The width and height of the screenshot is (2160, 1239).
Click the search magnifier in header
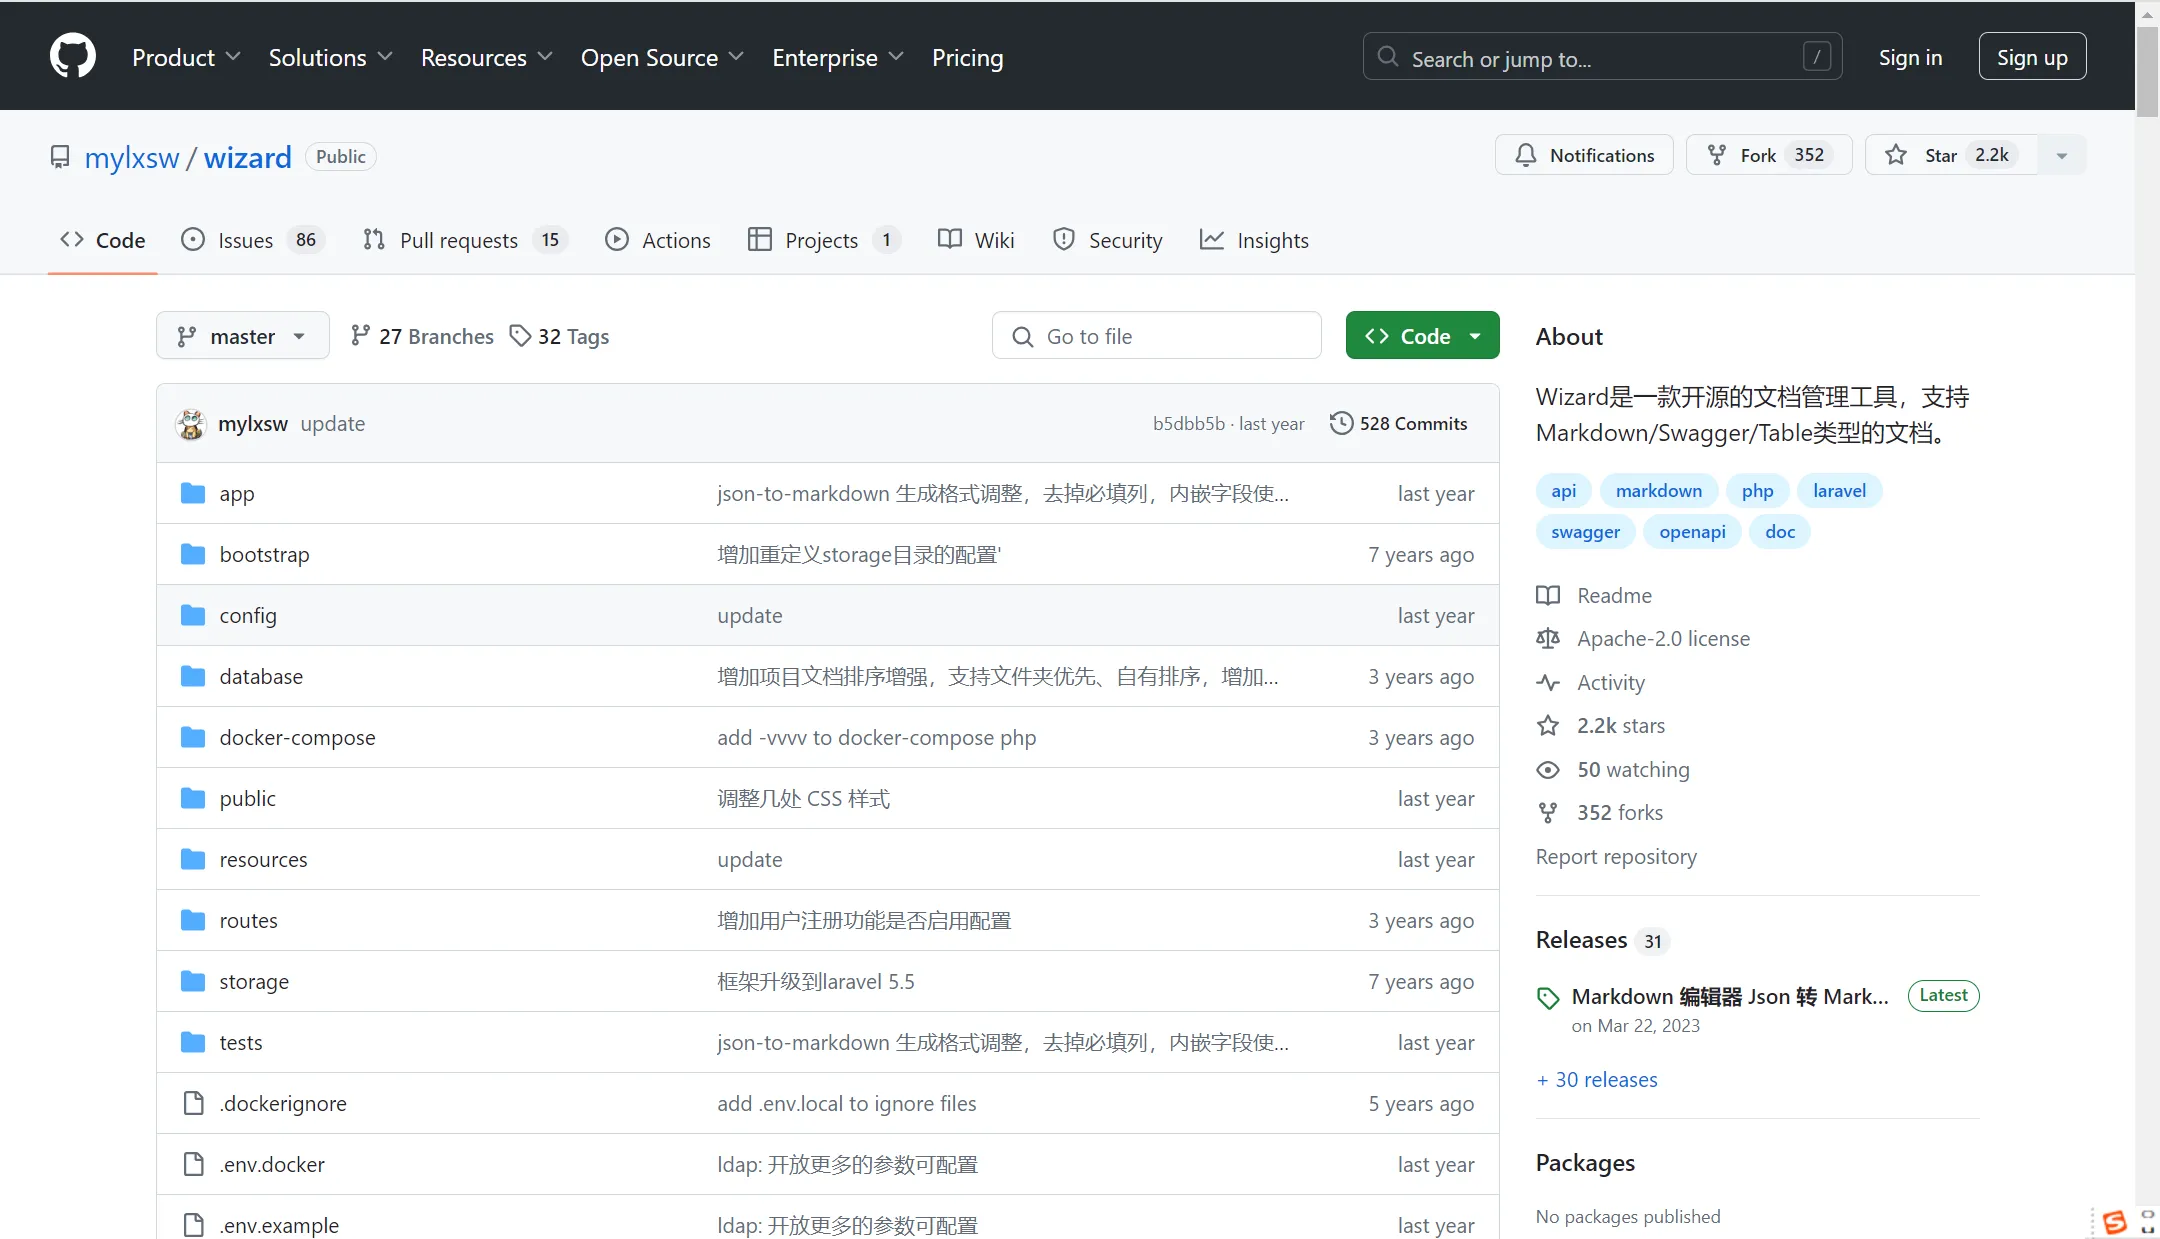click(1388, 57)
